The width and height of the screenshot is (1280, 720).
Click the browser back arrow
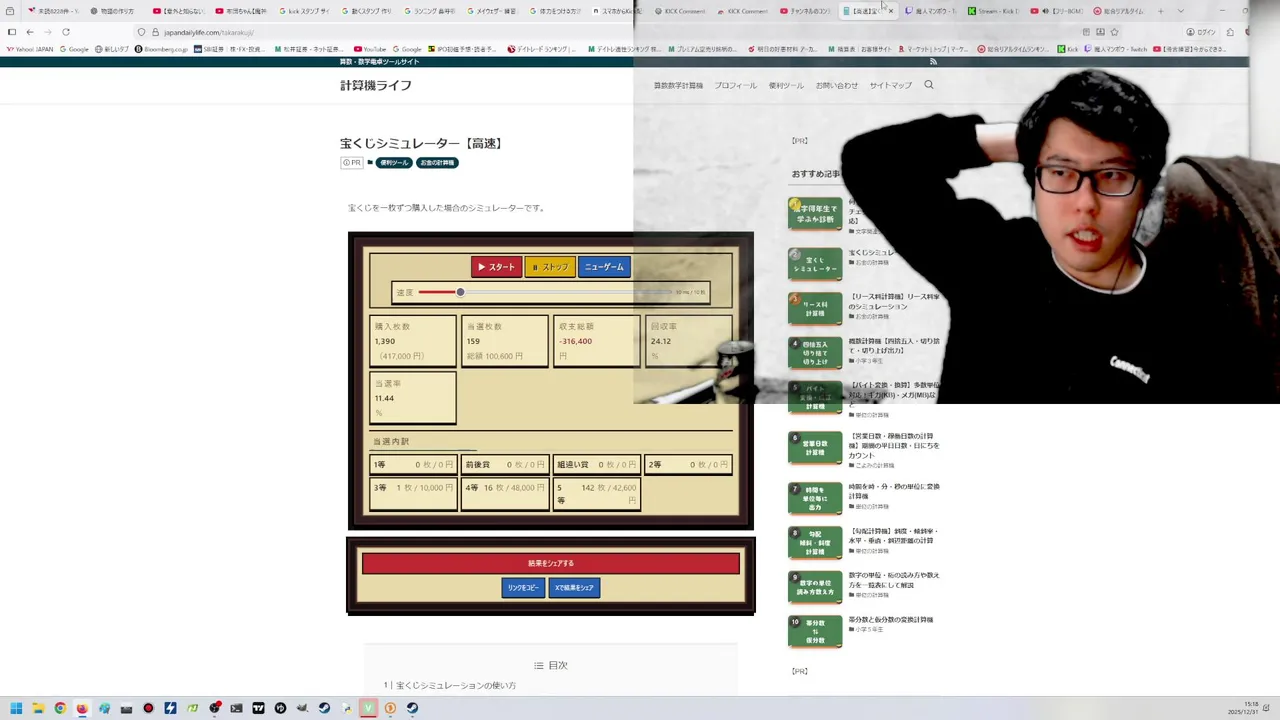point(29,32)
